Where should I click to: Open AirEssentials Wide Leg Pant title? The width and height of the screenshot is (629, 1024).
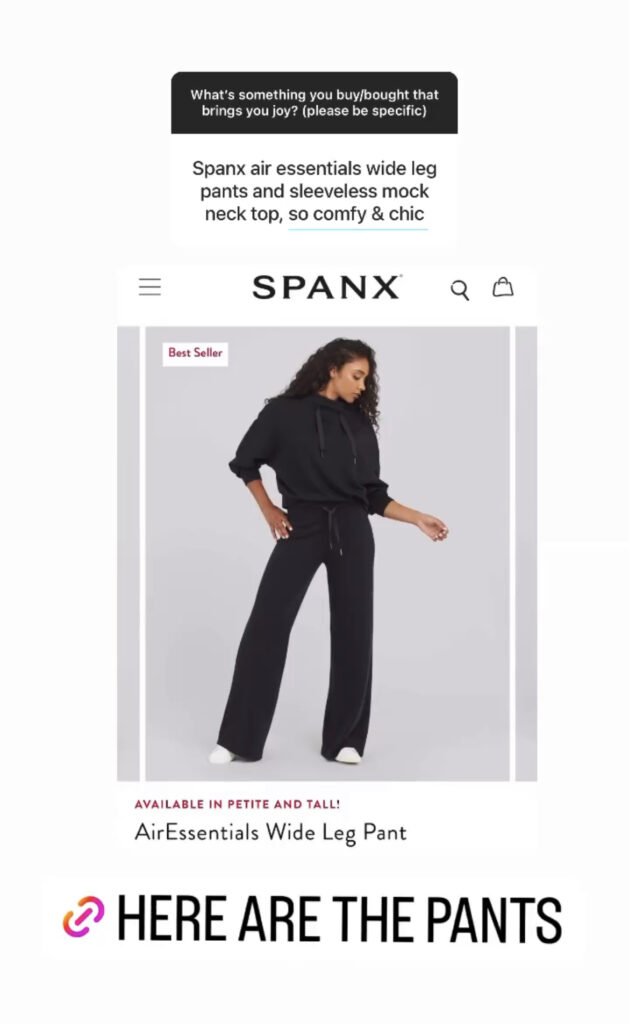(x=270, y=833)
